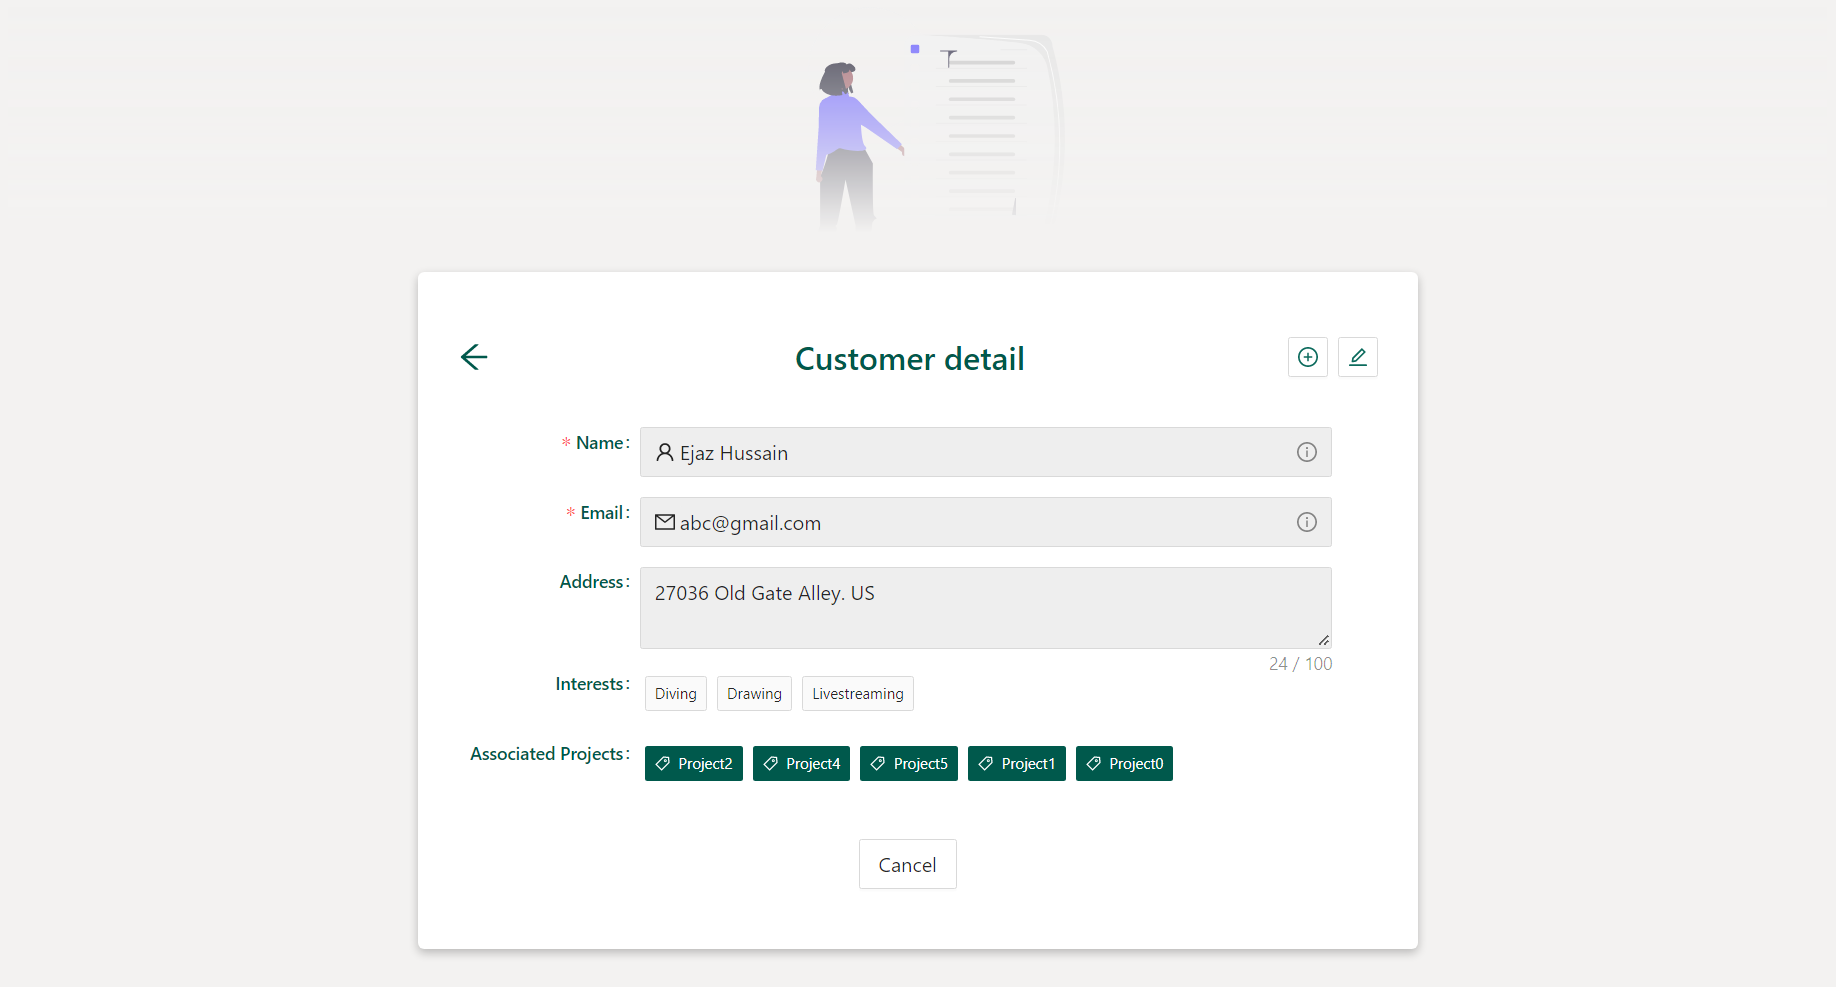Image resolution: width=1836 pixels, height=987 pixels.
Task: Click the Email input showing abc@gmail.com
Action: click(x=986, y=522)
